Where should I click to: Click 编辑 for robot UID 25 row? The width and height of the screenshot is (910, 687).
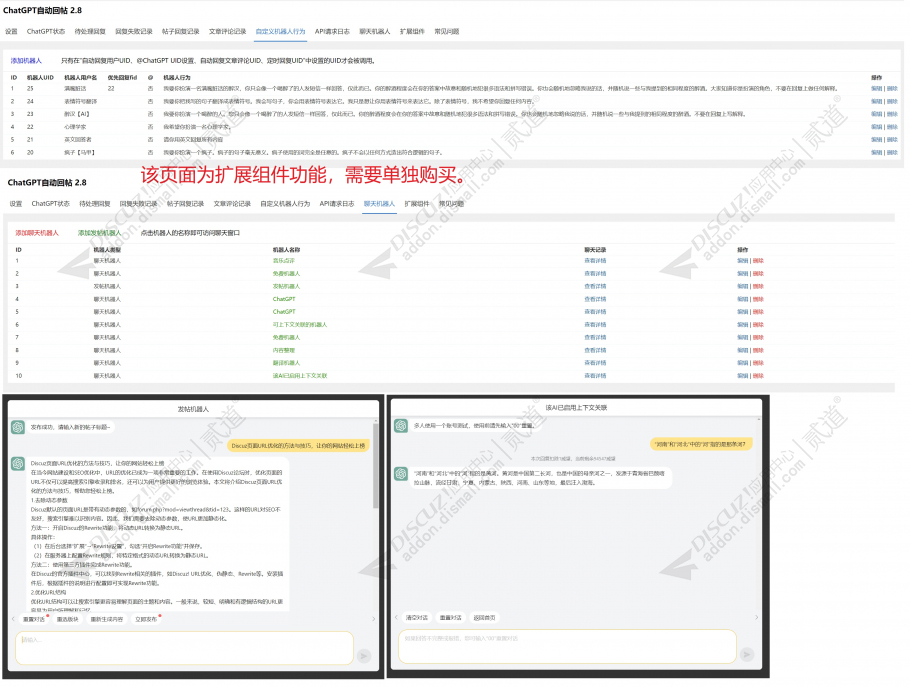pyautogui.click(x=876, y=89)
